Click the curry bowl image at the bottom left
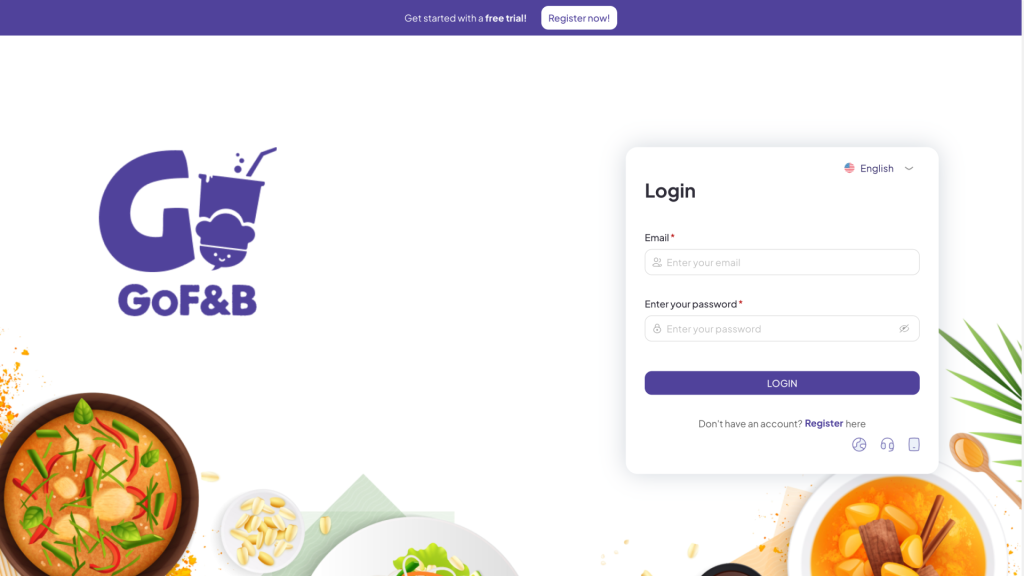Viewport: 1024px width, 576px height. click(98, 485)
